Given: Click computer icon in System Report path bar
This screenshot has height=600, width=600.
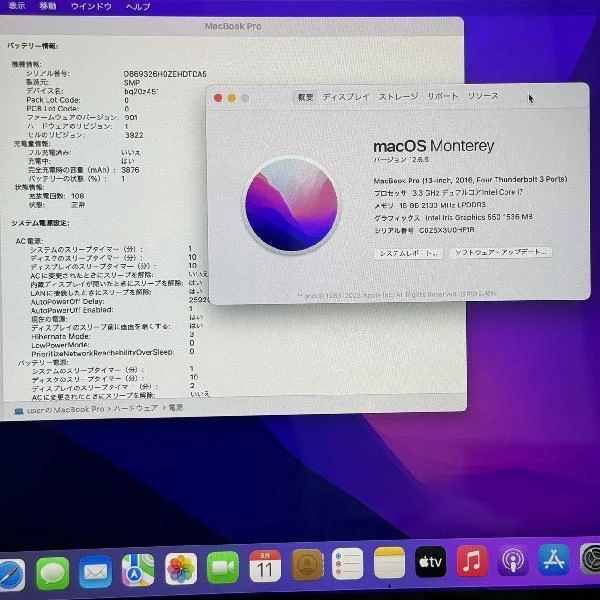Looking at the screenshot, I should pyautogui.click(x=19, y=411).
